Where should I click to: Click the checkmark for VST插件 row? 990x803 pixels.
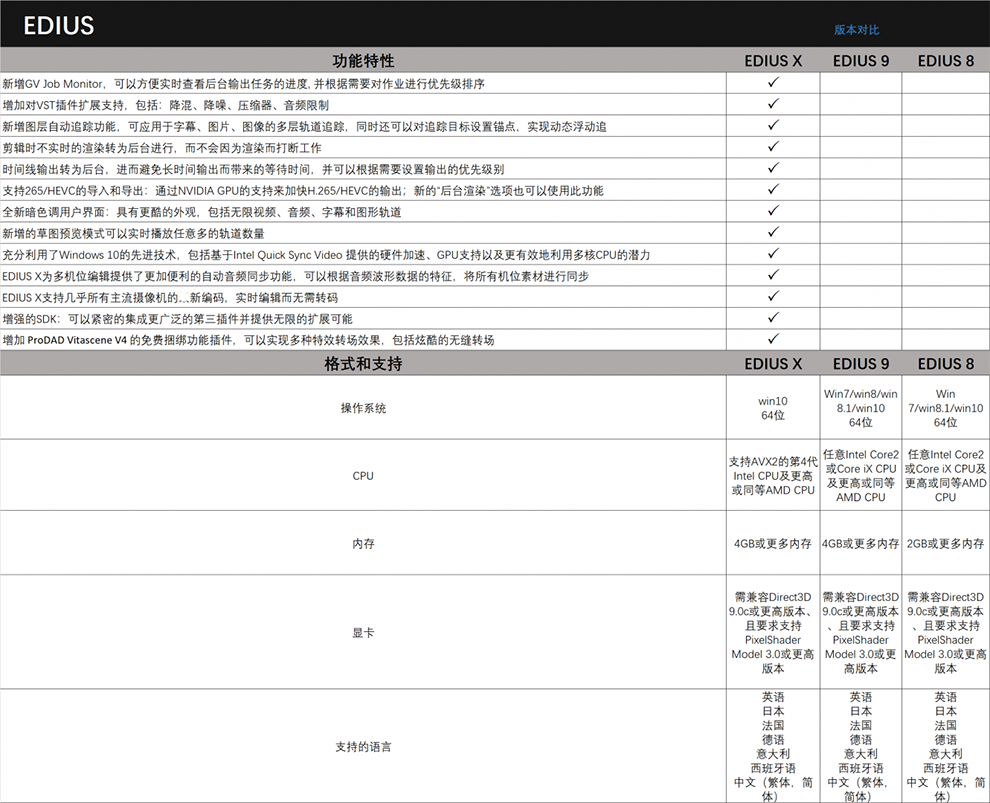pos(773,104)
